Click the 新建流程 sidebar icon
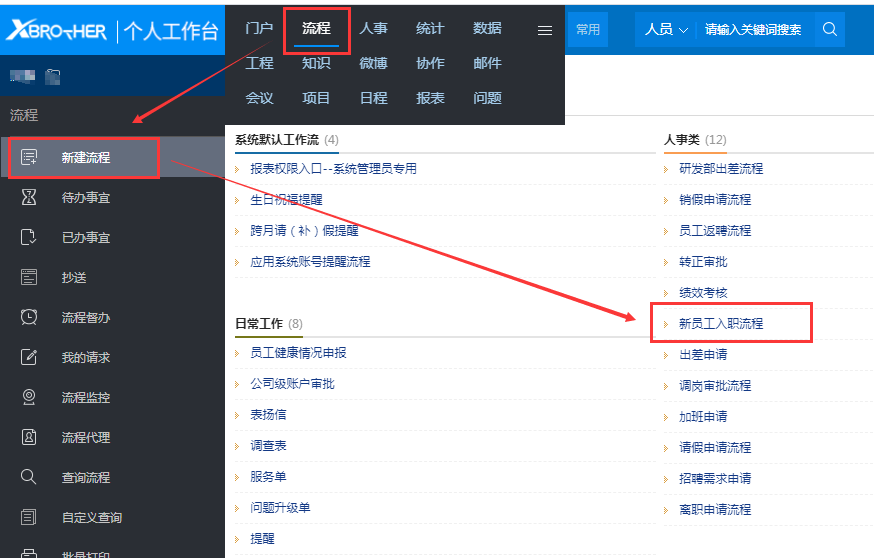This screenshot has width=874, height=558. point(29,157)
